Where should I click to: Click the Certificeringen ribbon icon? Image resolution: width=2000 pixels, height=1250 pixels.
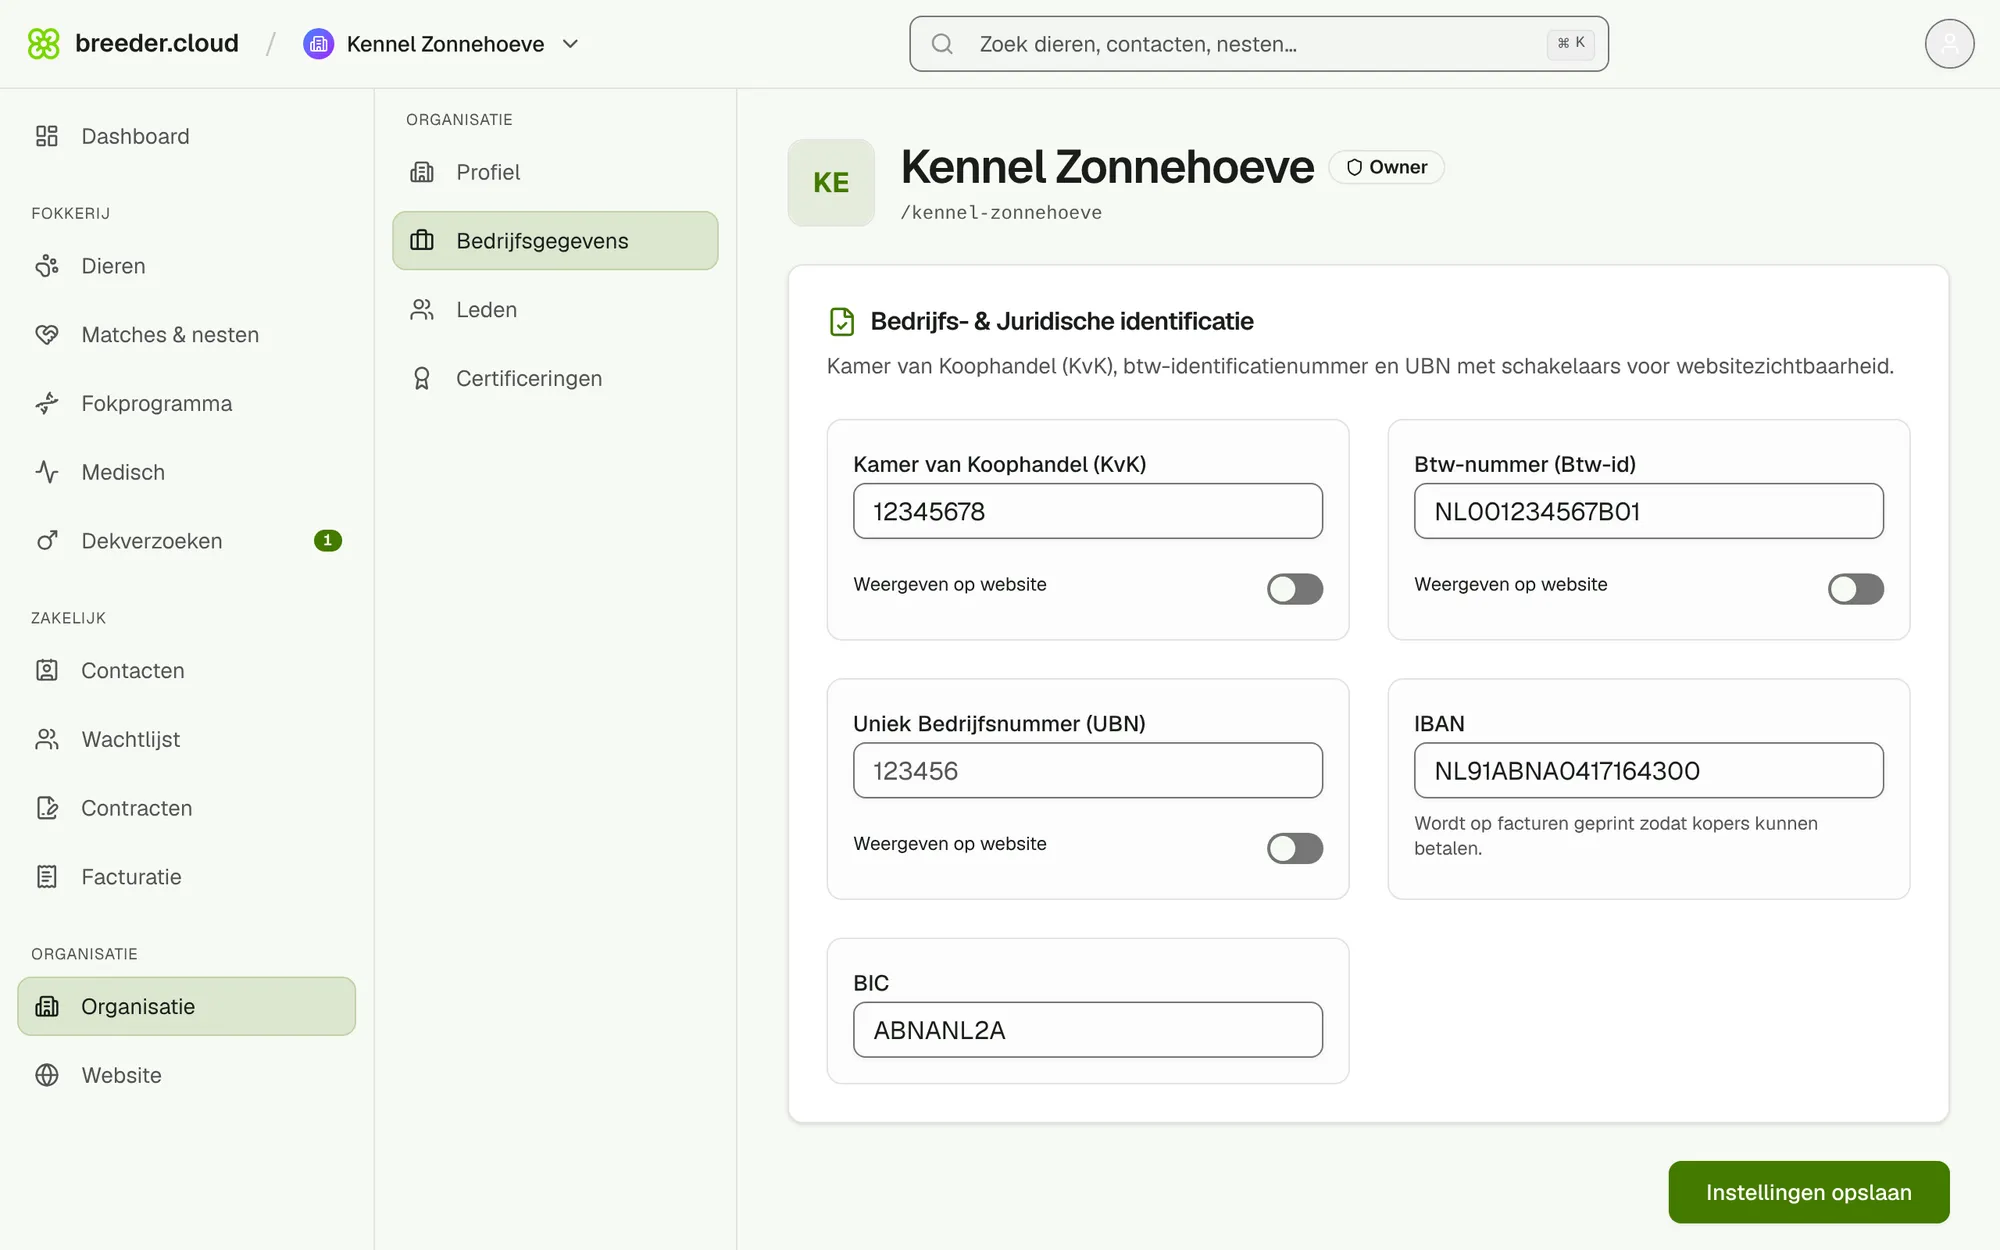tap(422, 379)
